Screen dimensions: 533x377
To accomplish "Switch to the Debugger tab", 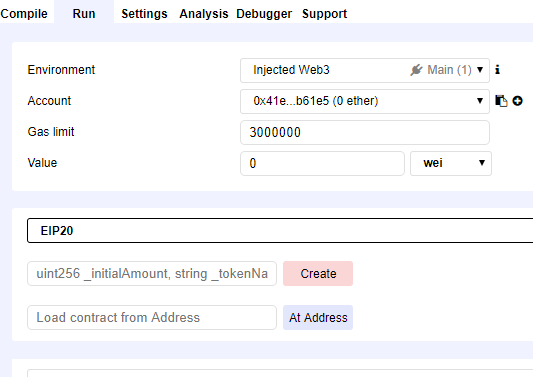I will (264, 14).
